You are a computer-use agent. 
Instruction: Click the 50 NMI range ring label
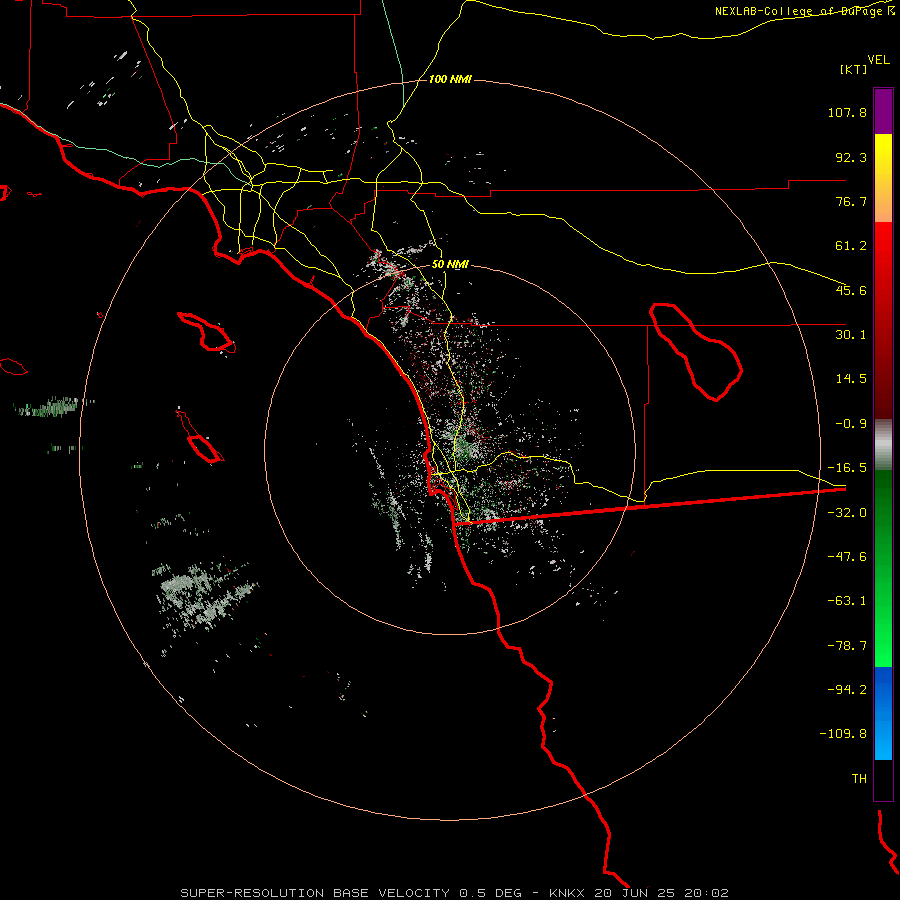450,265
